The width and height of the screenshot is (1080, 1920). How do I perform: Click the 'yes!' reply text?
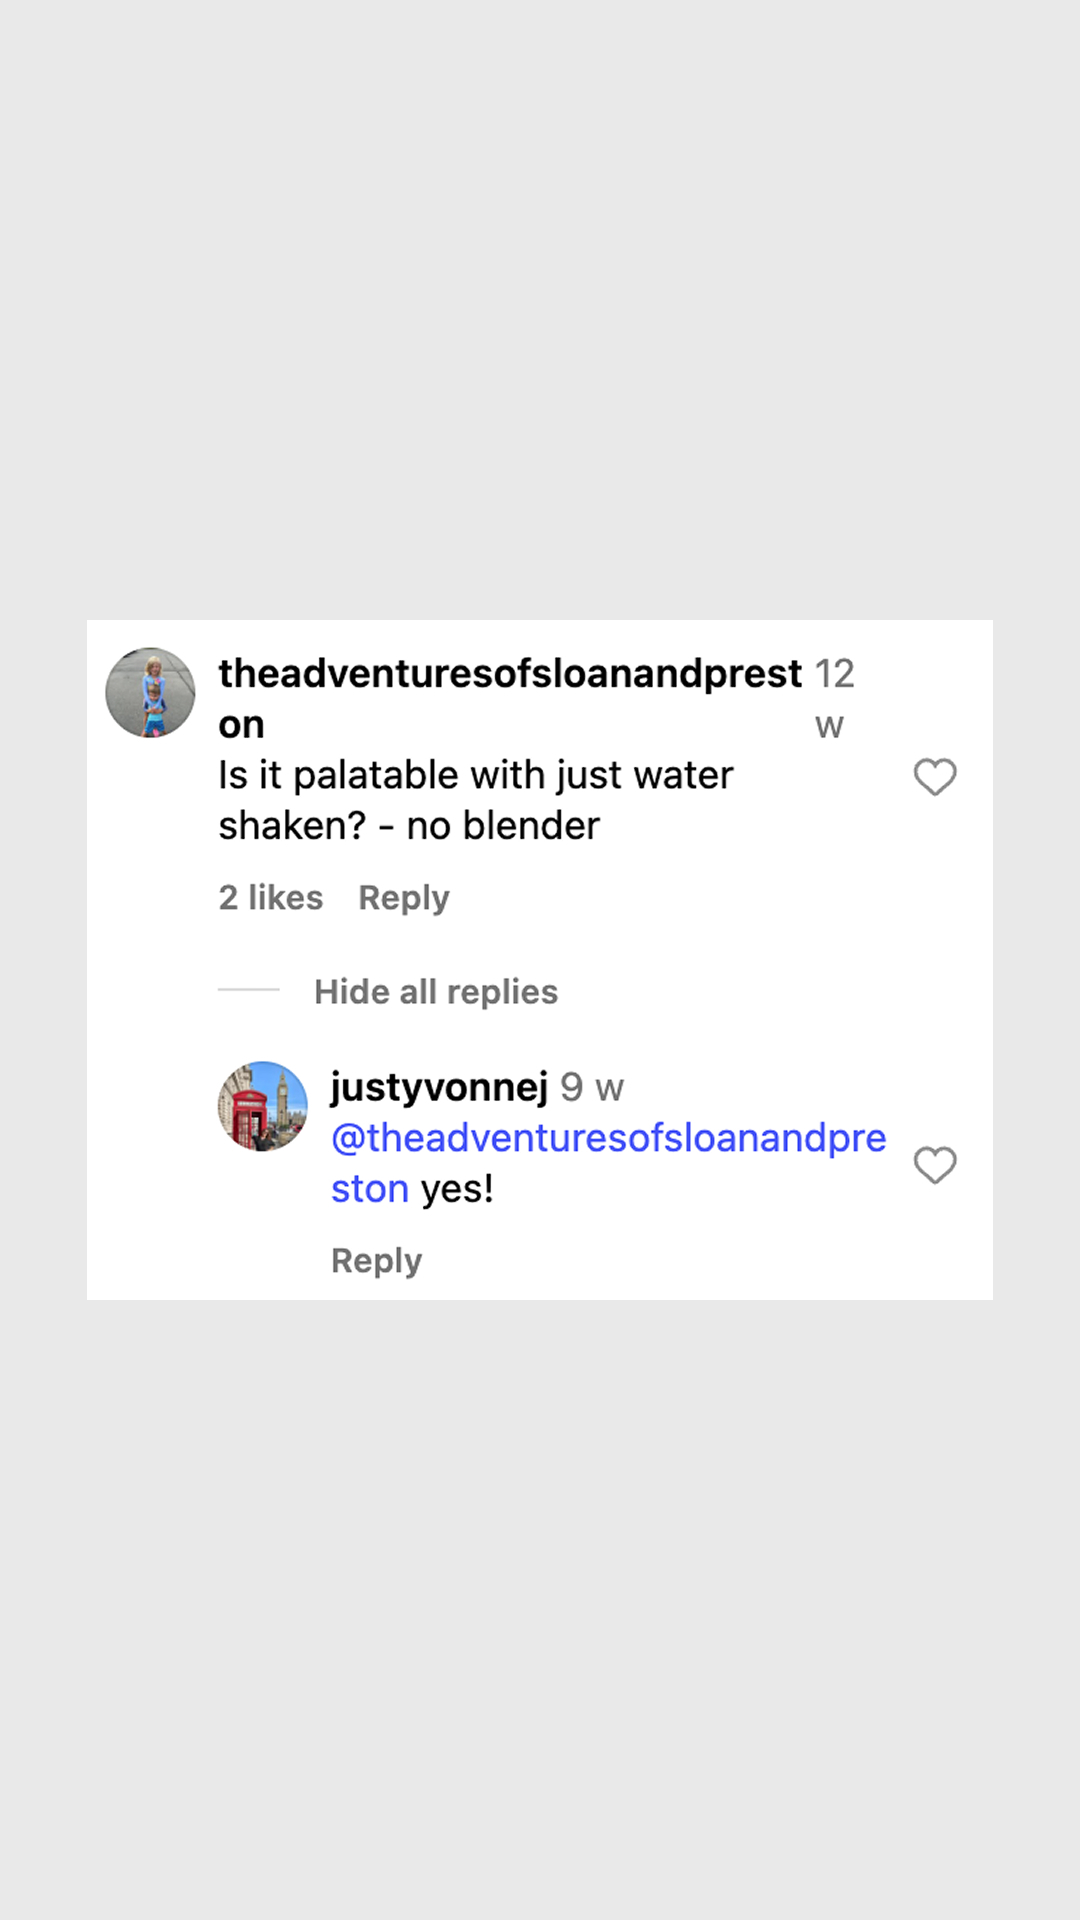pyautogui.click(x=457, y=1189)
